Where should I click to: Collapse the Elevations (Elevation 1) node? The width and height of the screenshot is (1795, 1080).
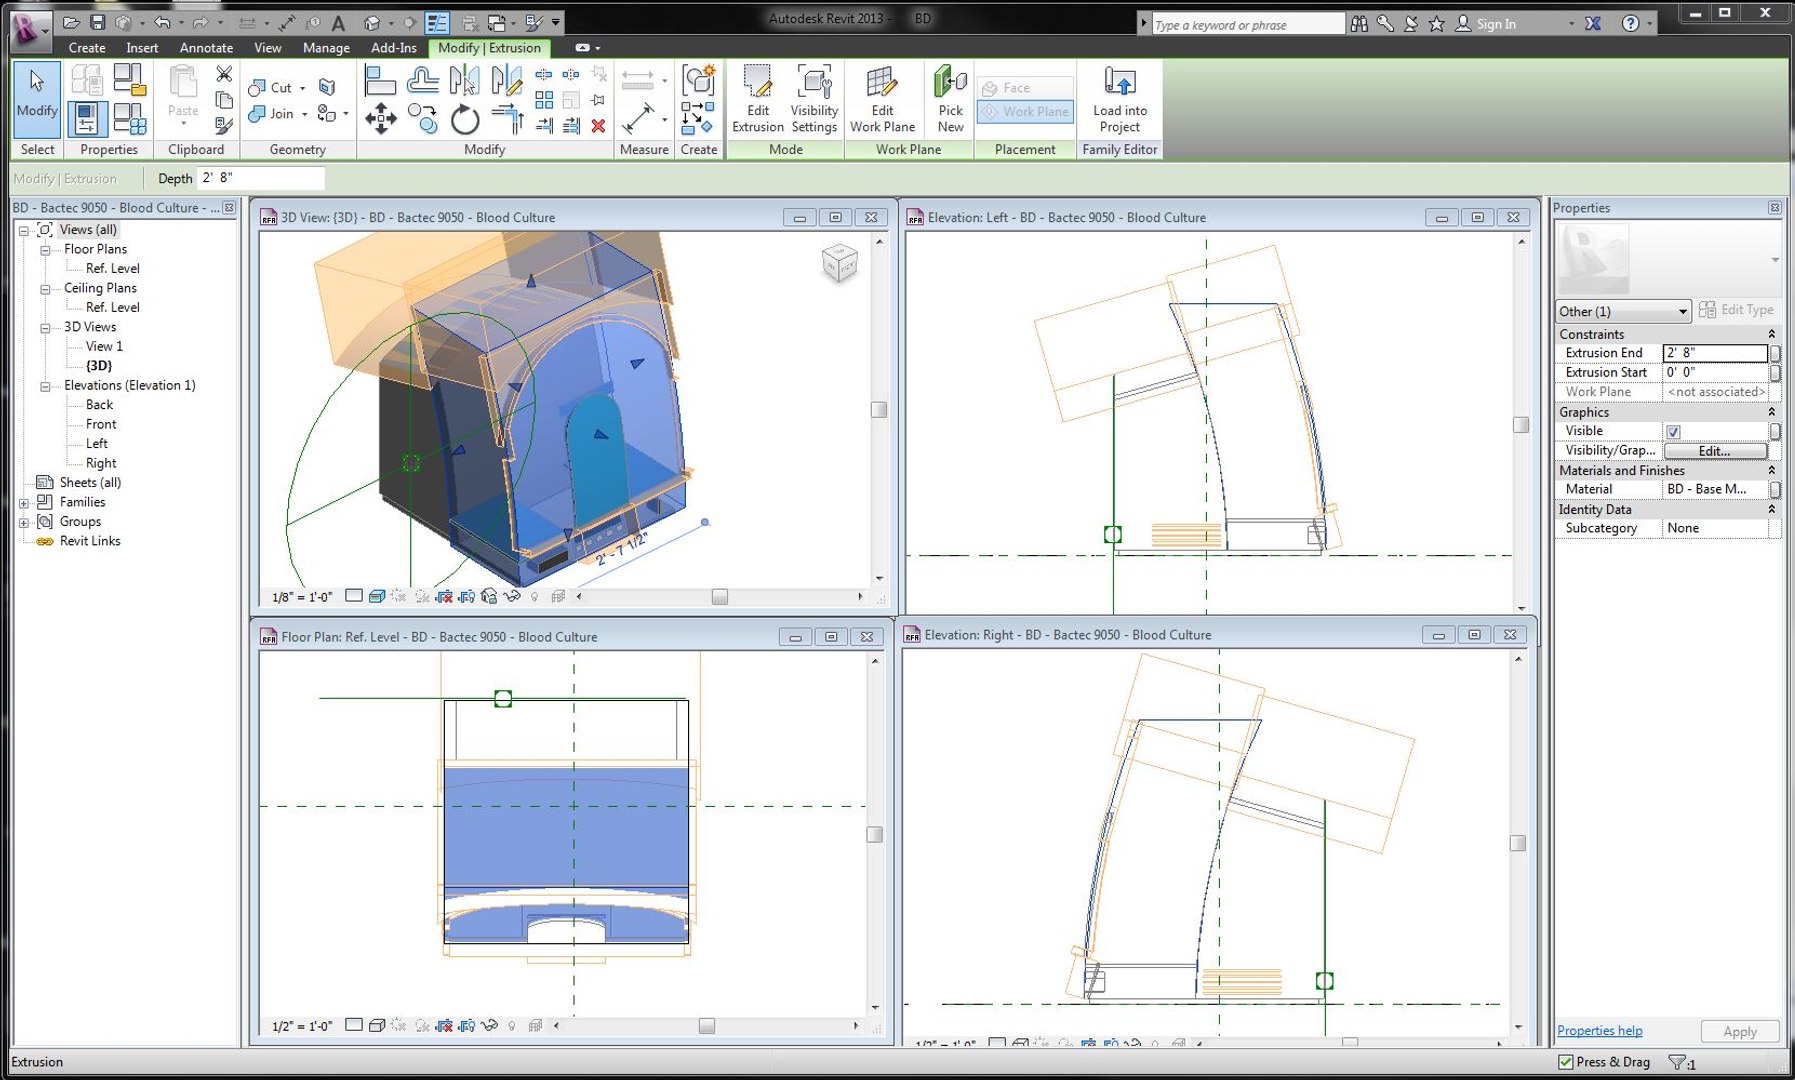click(45, 386)
